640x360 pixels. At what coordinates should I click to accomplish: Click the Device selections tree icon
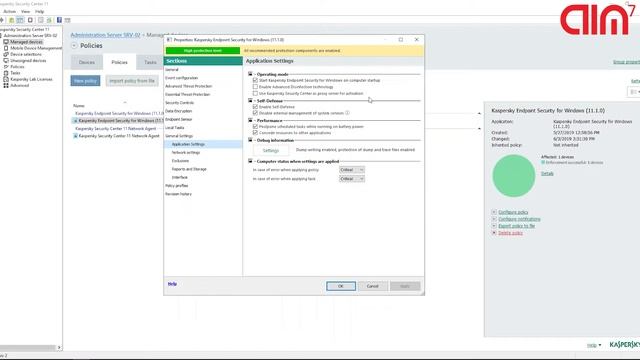pyautogui.click(x=6, y=54)
